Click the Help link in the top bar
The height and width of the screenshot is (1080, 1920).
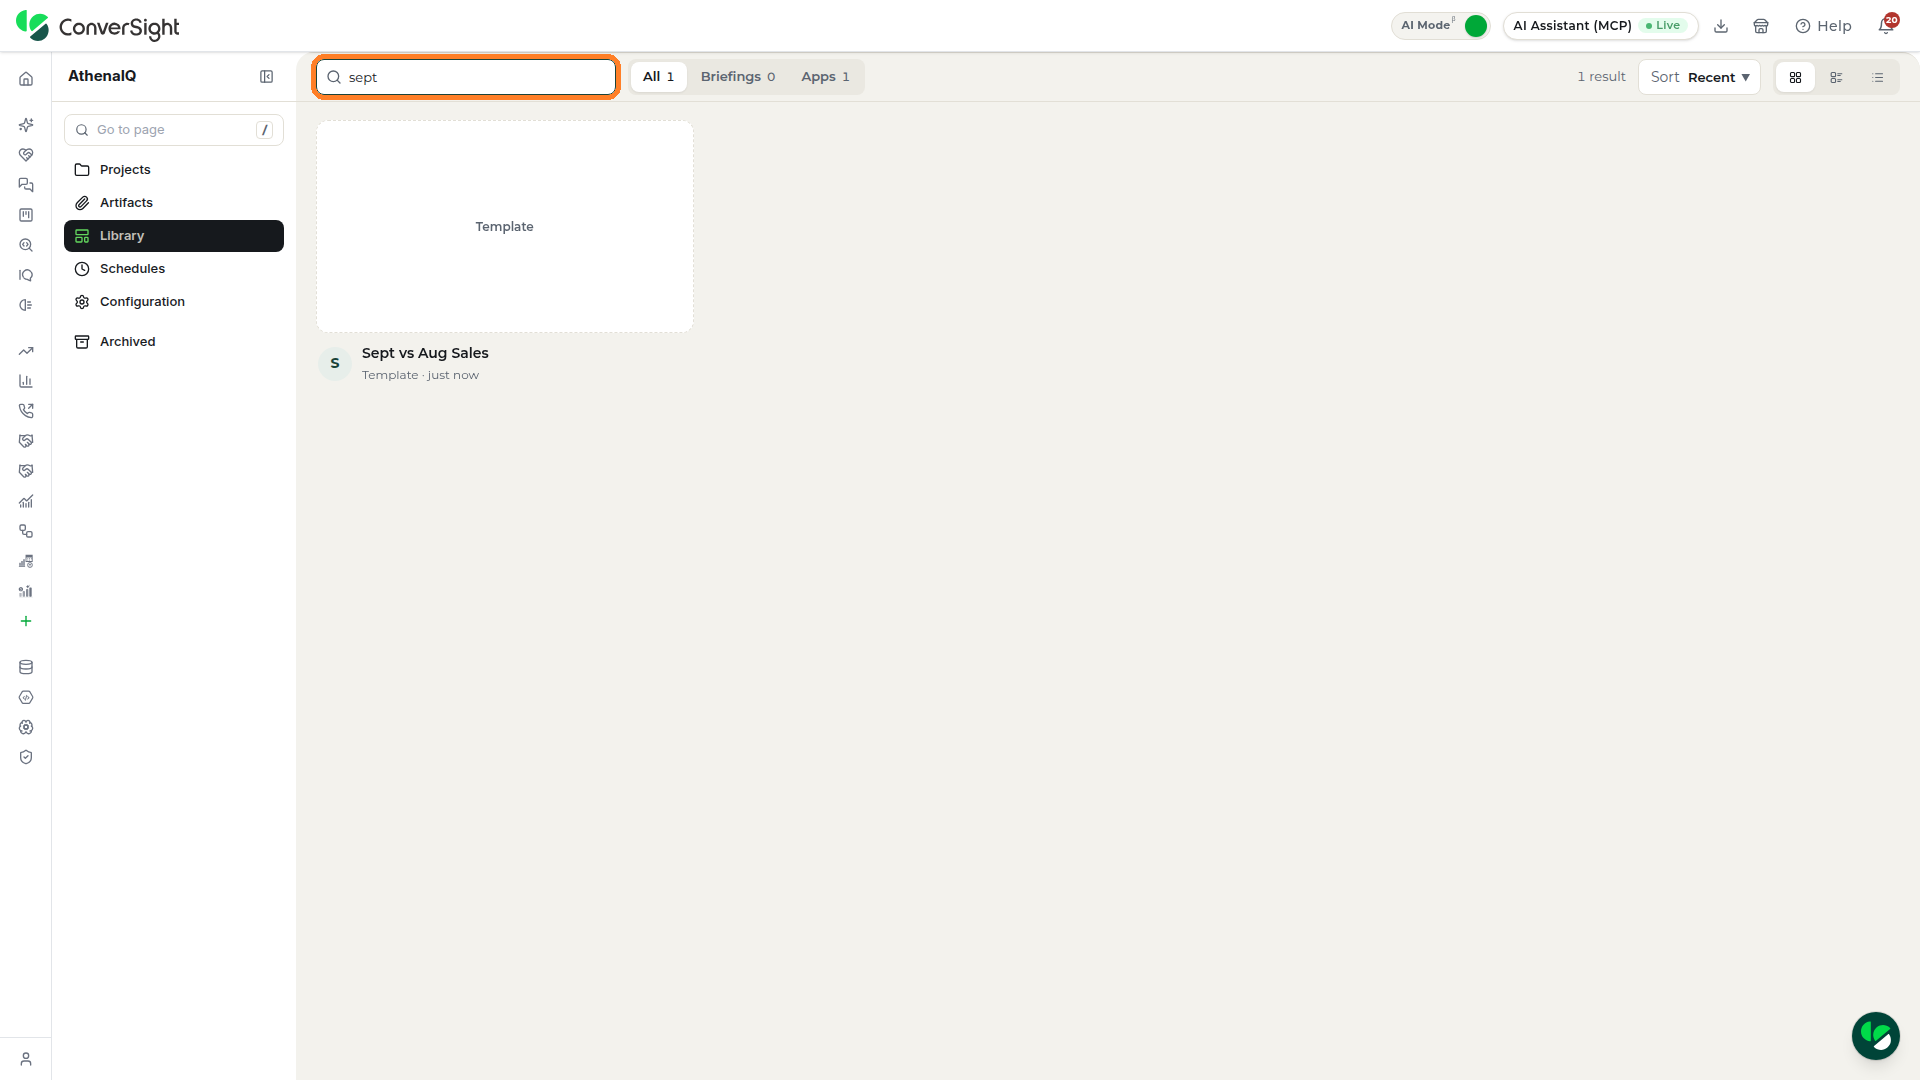1823,26
